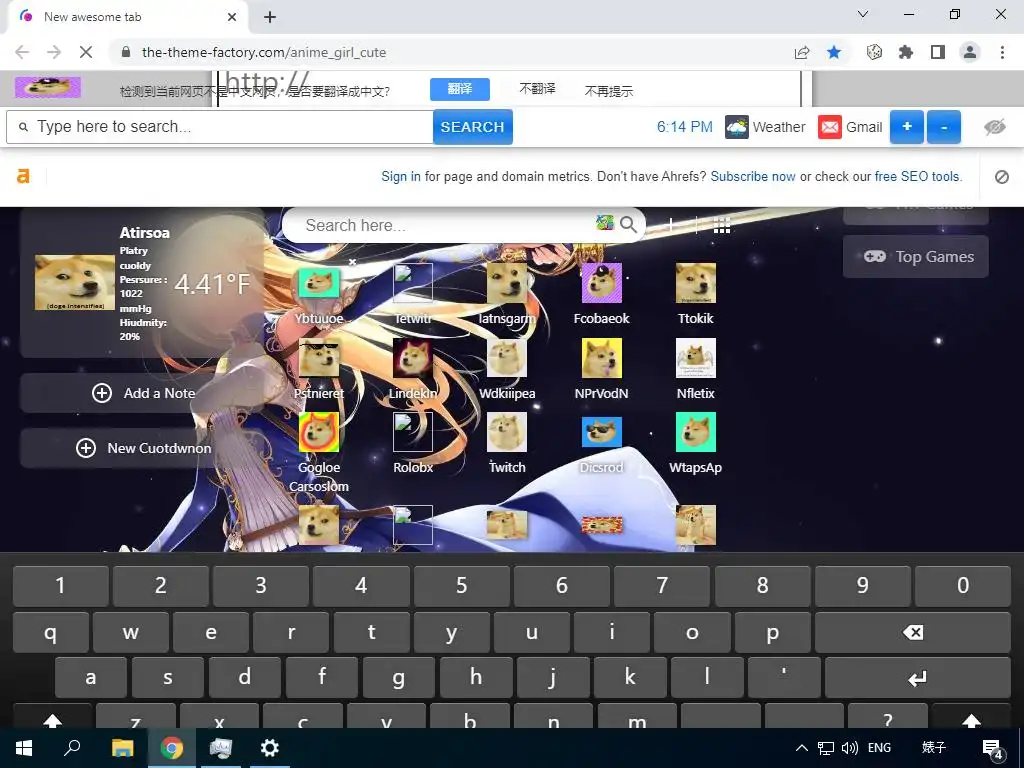Bookmark page with the star icon

coord(834,52)
